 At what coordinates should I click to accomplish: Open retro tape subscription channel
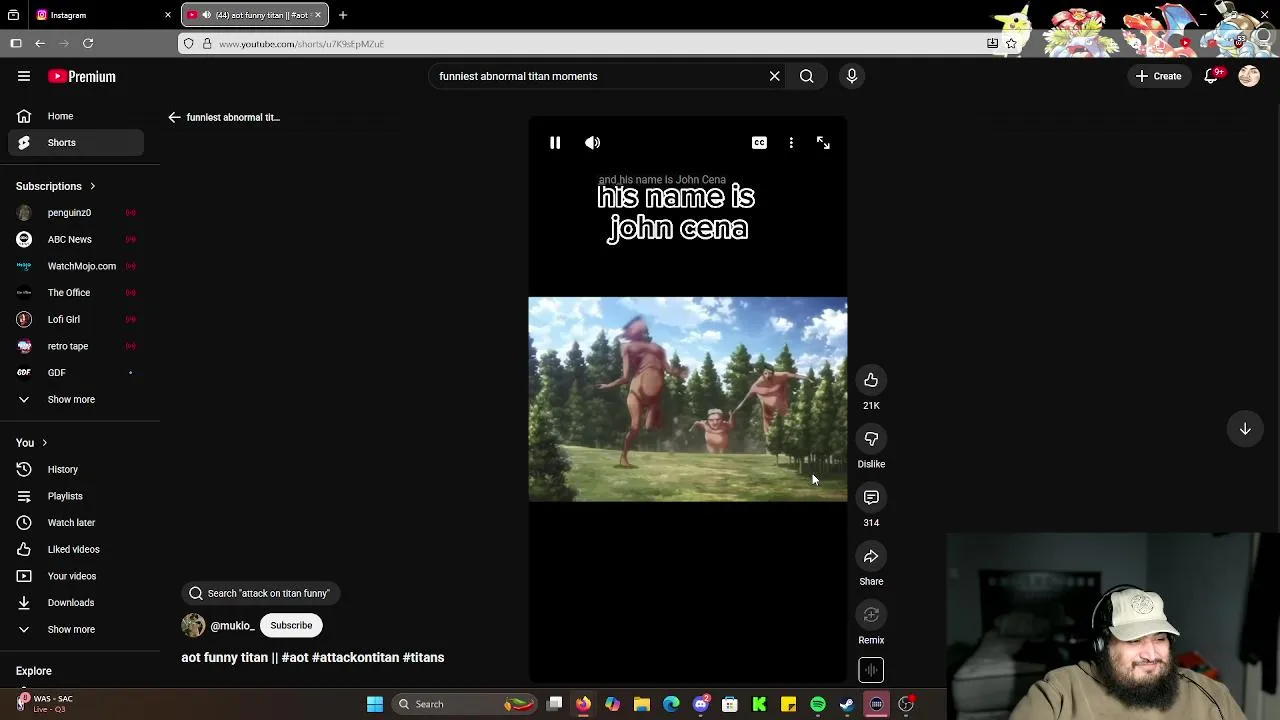coord(76,346)
